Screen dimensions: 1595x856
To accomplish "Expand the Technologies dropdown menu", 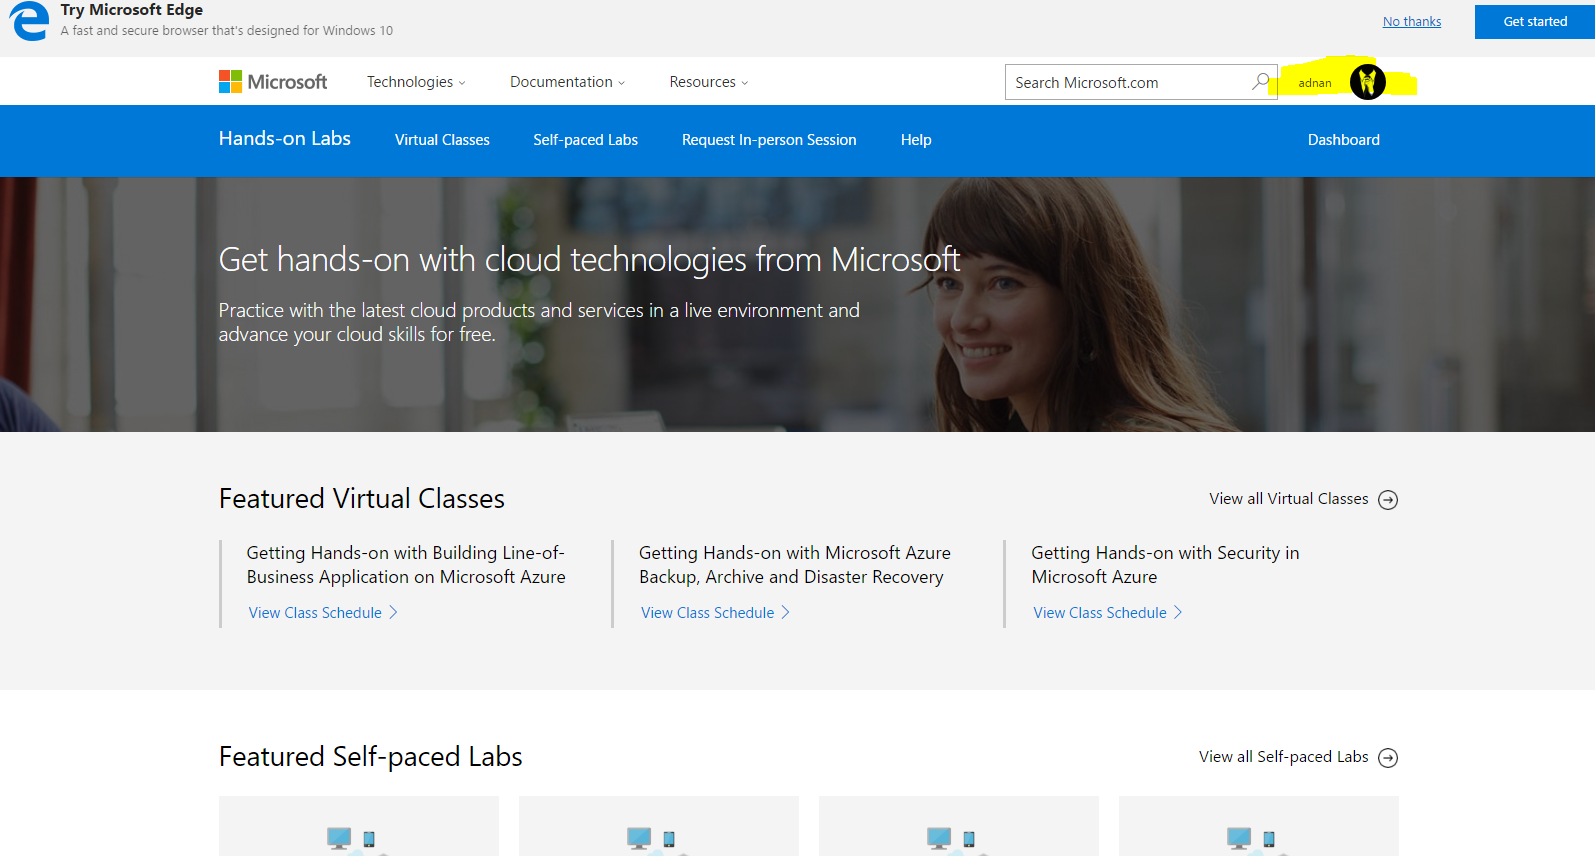I will [x=416, y=82].
